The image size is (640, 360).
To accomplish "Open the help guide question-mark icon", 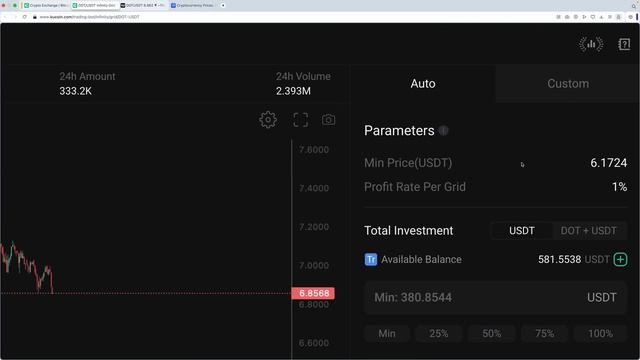I will click(x=624, y=44).
